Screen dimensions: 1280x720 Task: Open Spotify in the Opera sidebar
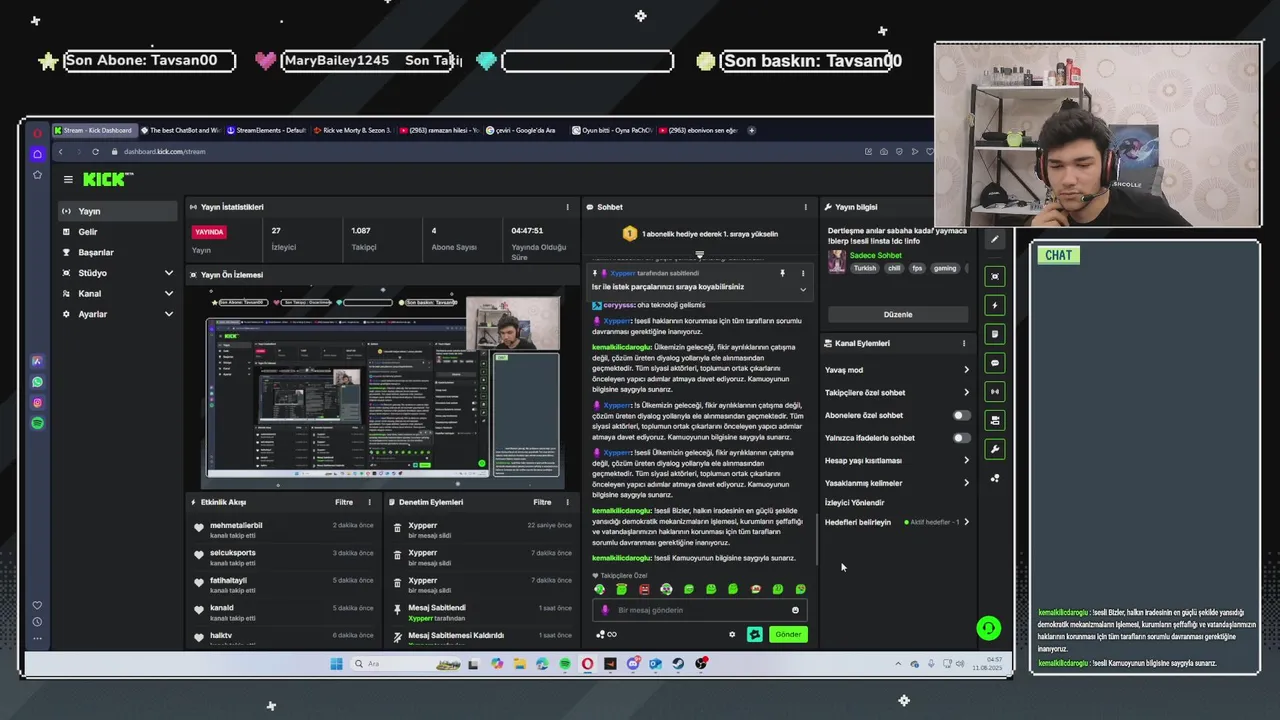click(x=37, y=423)
